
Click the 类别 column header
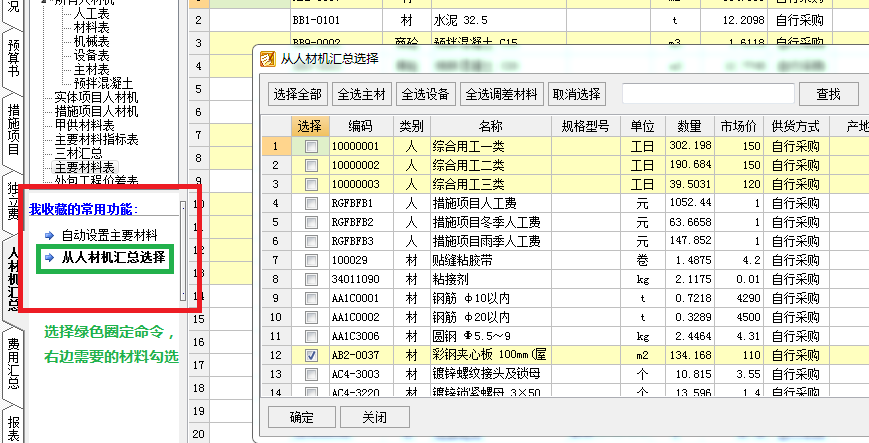click(x=412, y=126)
